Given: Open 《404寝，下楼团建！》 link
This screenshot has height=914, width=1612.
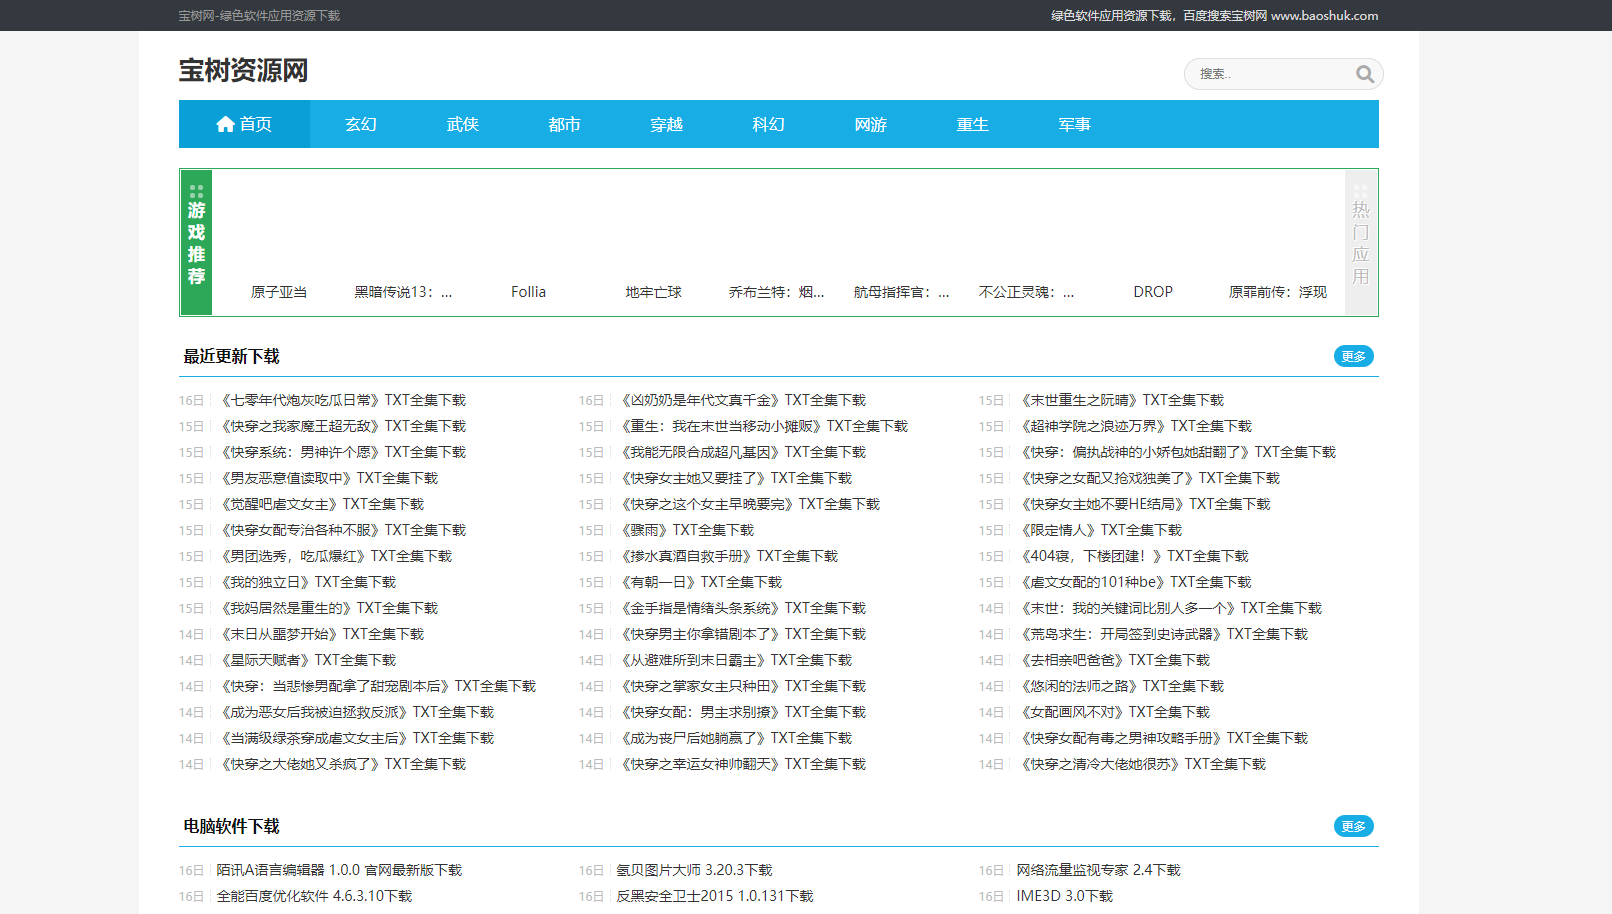Looking at the screenshot, I should pos(1133,556).
